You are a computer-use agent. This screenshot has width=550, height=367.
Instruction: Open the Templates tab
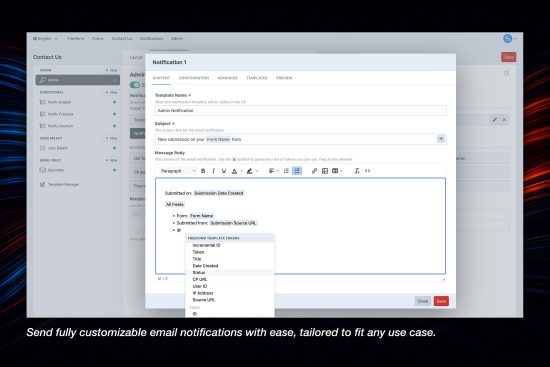[x=257, y=78]
